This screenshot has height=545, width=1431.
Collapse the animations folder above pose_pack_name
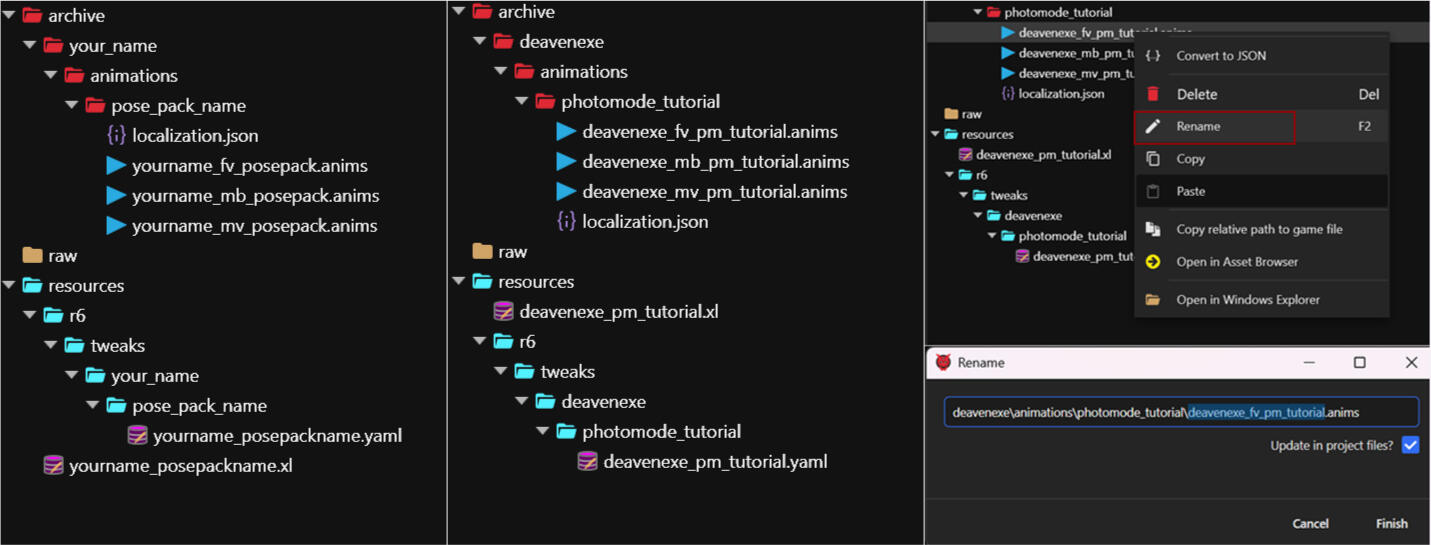[x=51, y=76]
